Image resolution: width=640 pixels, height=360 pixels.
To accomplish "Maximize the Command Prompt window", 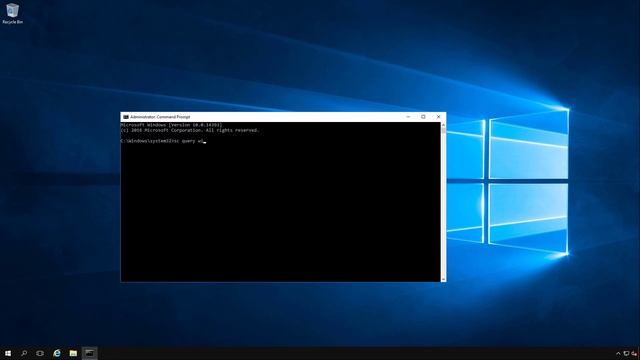I will point(423,117).
